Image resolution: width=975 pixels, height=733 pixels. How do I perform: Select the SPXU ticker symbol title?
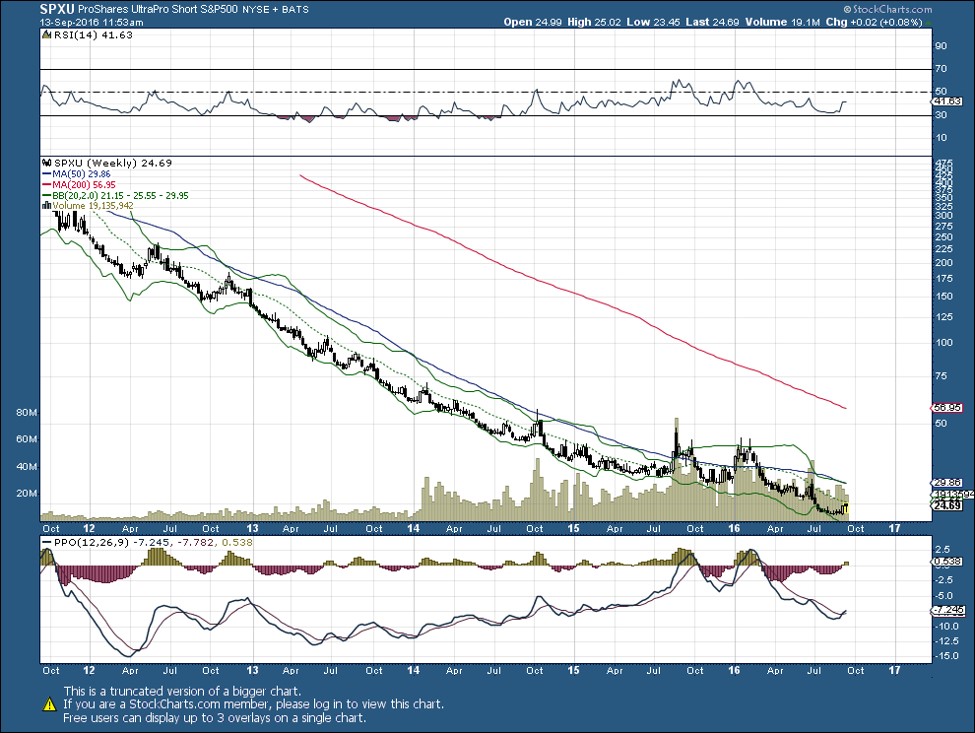(x=57, y=9)
